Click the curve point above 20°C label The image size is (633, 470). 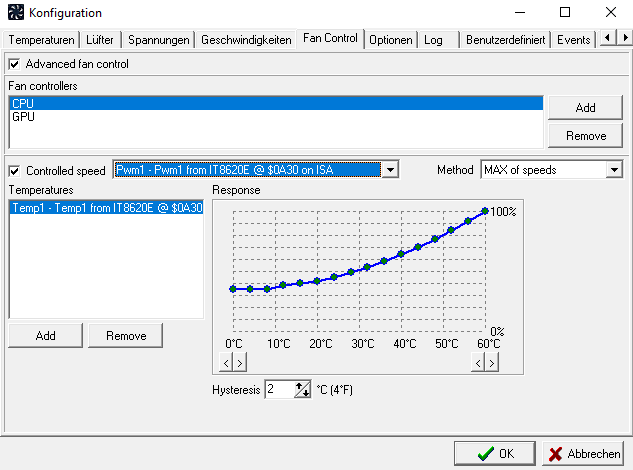tap(317, 281)
